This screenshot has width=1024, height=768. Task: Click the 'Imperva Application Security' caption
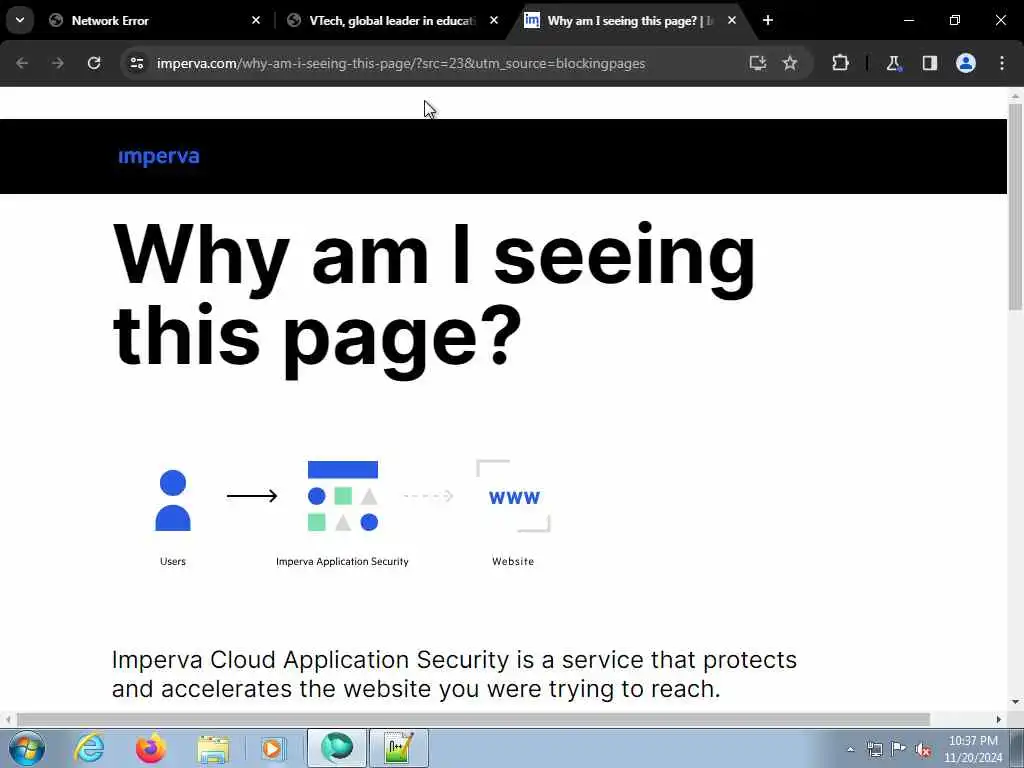[x=342, y=562]
